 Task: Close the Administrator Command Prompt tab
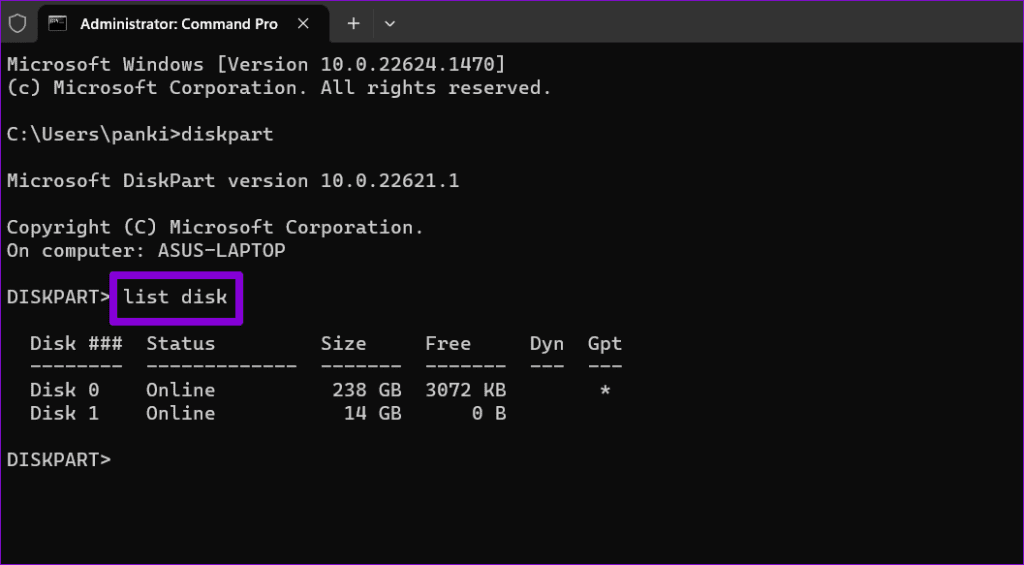coord(303,24)
